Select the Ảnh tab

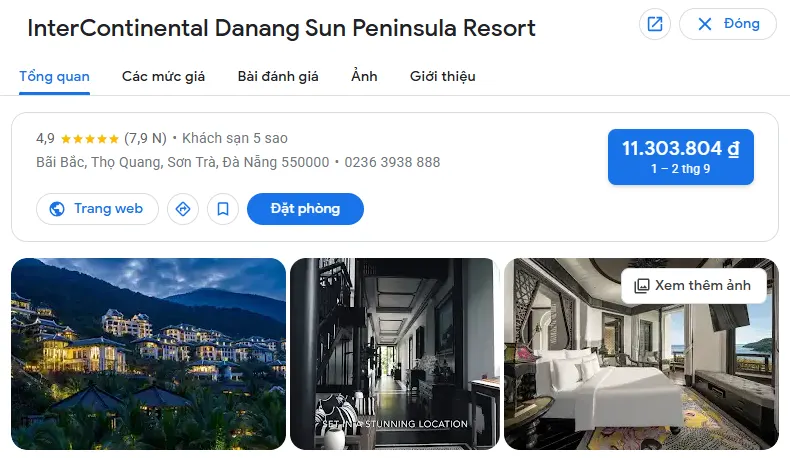(x=364, y=77)
